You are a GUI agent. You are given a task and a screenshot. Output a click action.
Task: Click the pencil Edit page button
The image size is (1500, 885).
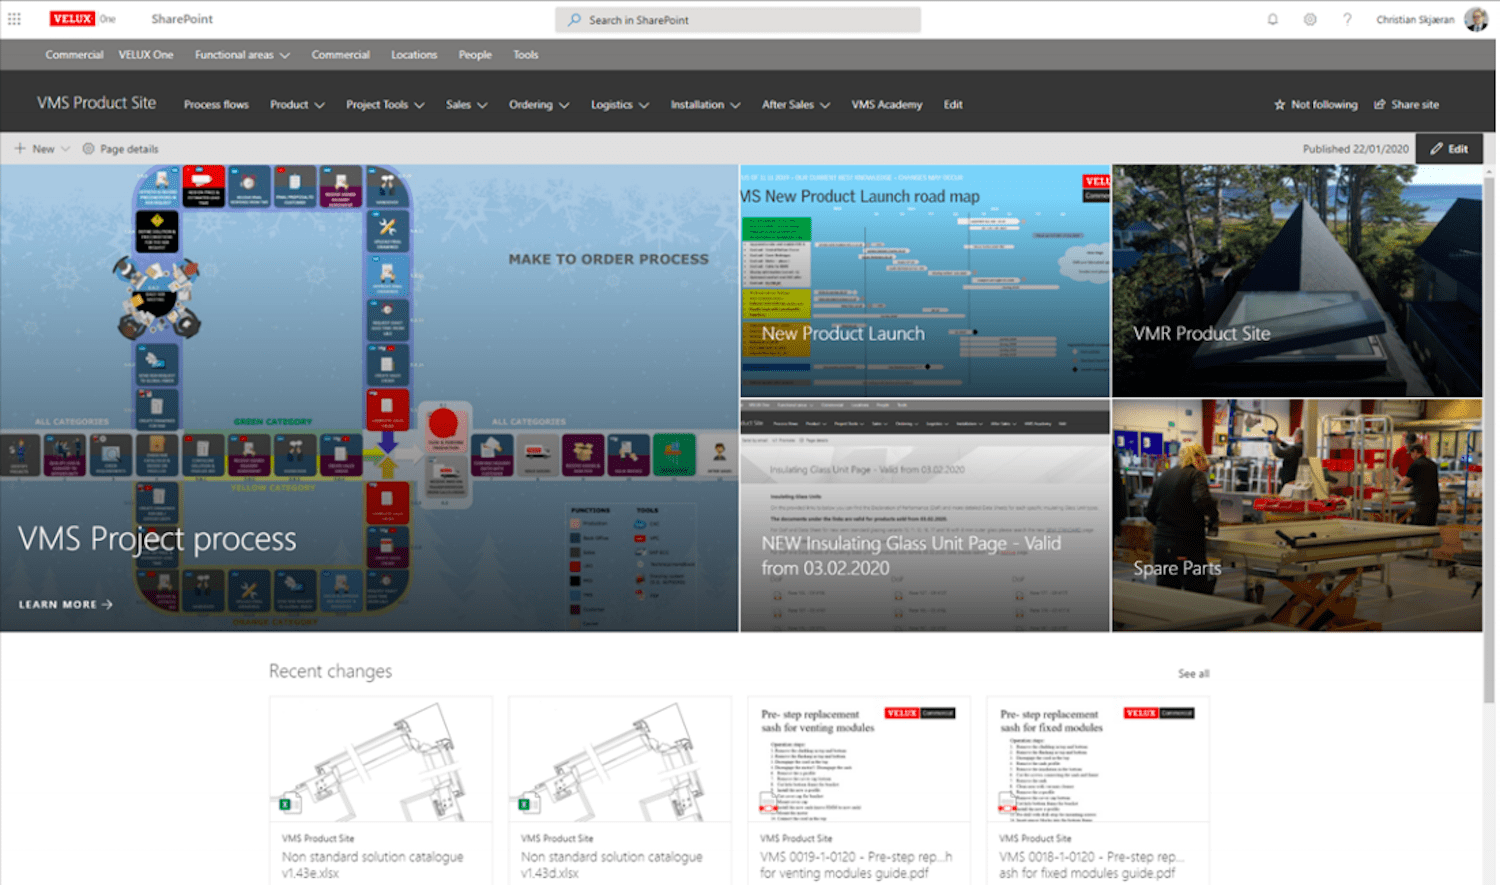tap(1449, 148)
